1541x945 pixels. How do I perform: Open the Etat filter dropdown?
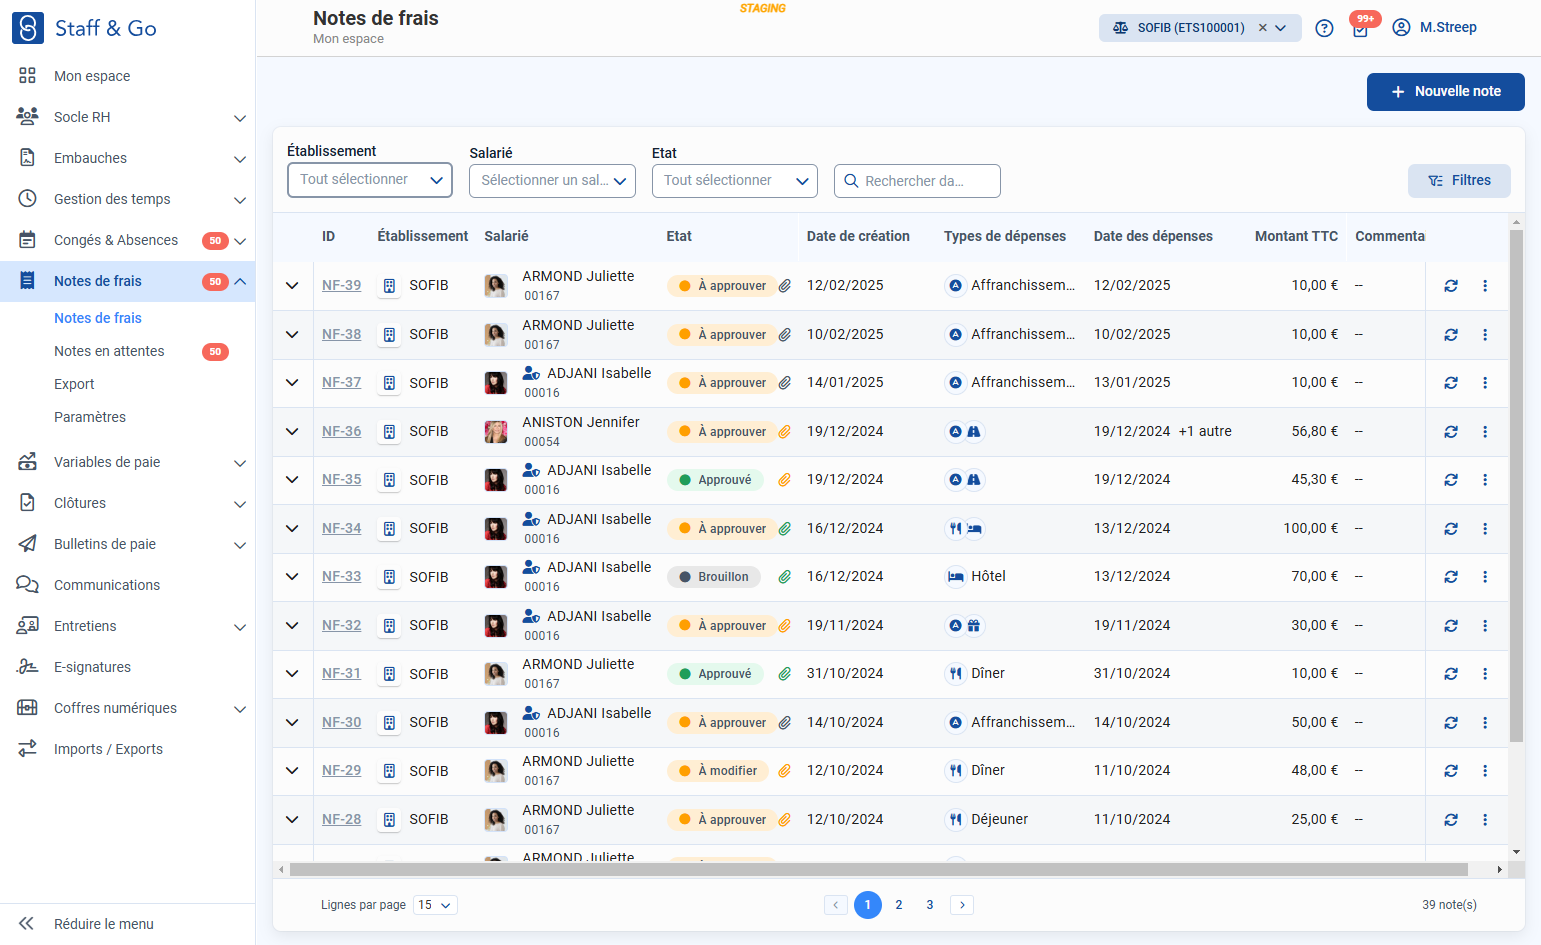(x=735, y=181)
